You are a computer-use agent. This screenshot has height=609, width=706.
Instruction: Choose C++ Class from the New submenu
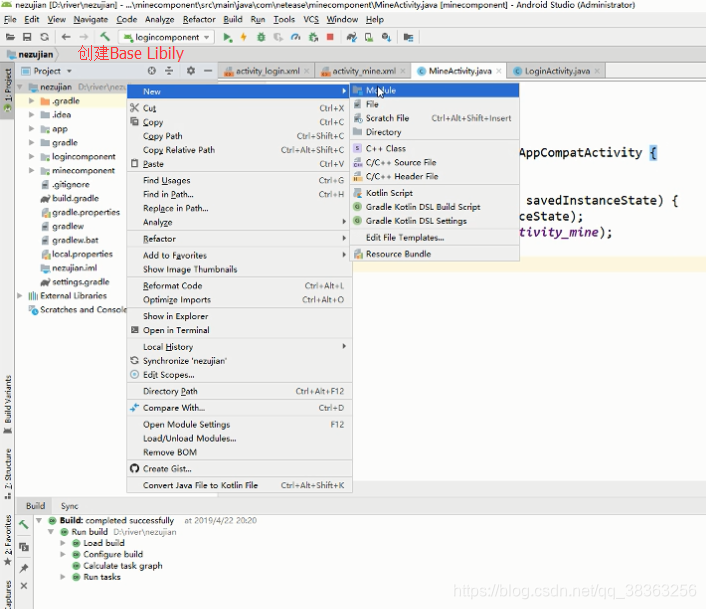[x=435, y=149]
